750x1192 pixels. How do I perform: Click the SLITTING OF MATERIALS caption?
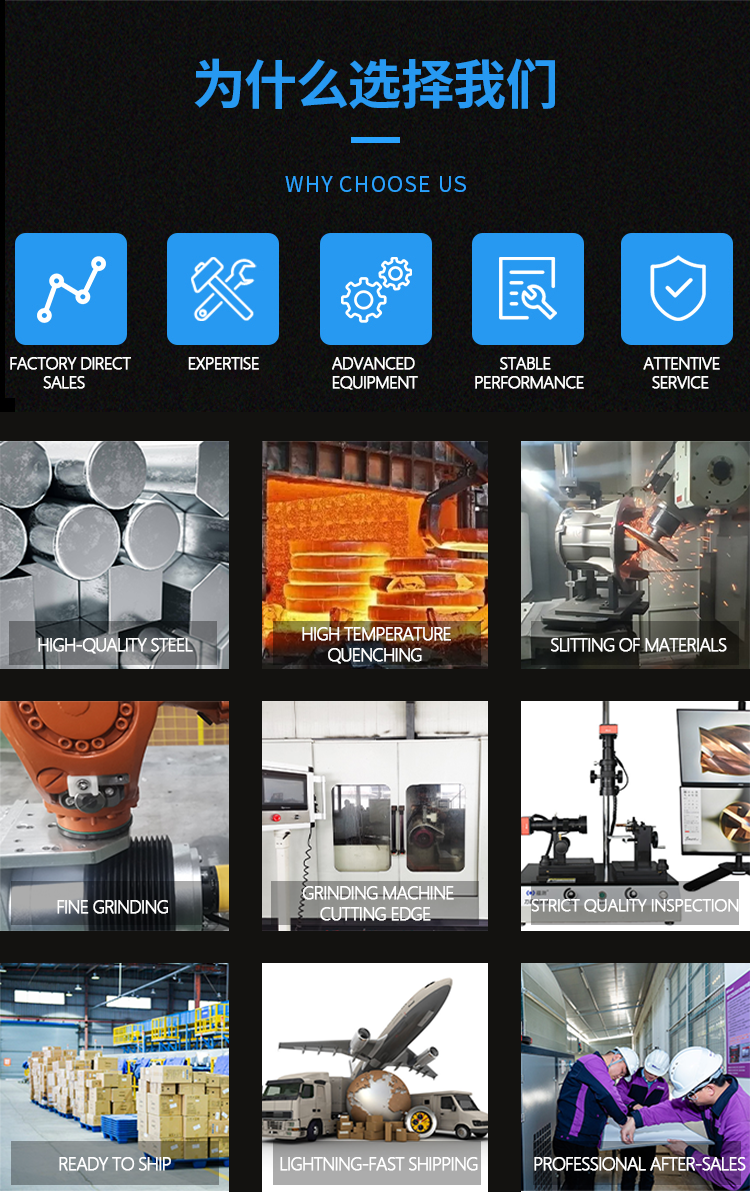click(x=638, y=645)
